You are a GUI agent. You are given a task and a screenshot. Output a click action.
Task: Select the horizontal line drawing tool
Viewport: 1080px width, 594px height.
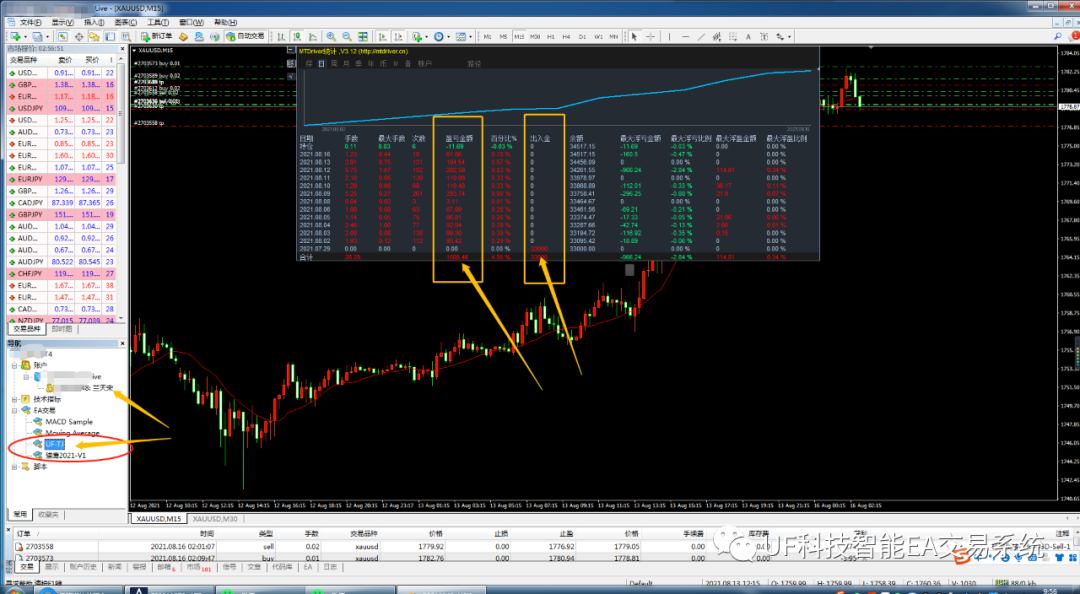point(685,36)
